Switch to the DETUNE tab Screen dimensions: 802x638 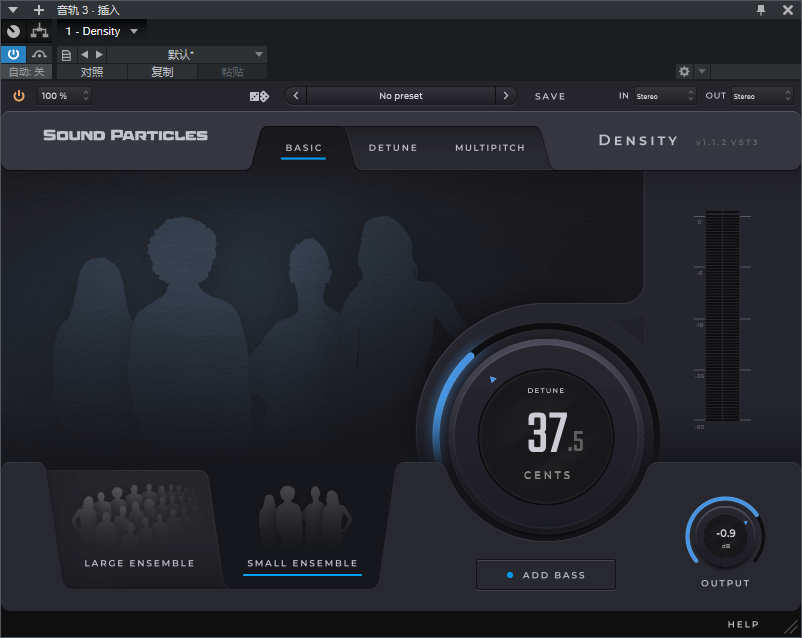click(393, 148)
